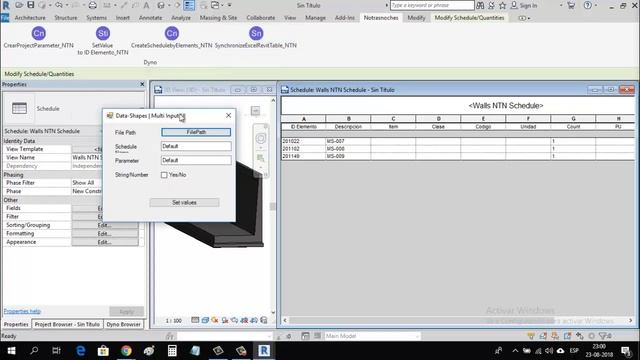Select cell 201022 in the Walls schedule
Viewport: 640px width, 360px height.
point(303,141)
